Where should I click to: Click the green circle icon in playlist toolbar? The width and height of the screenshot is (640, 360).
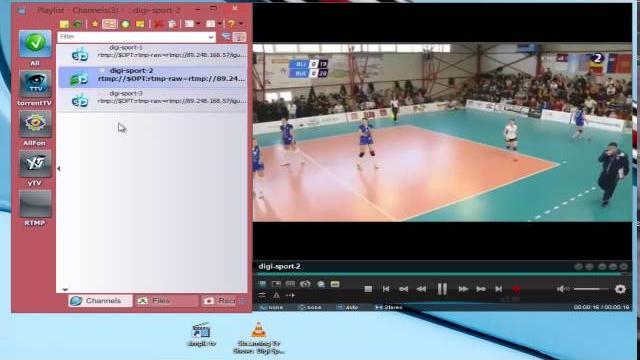point(125,24)
